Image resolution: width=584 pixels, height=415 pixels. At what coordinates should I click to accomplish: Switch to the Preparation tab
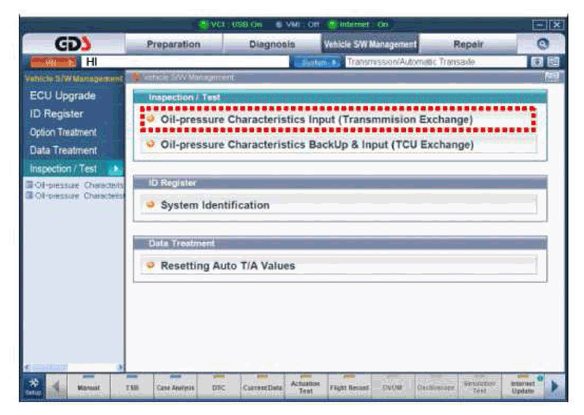point(174,44)
